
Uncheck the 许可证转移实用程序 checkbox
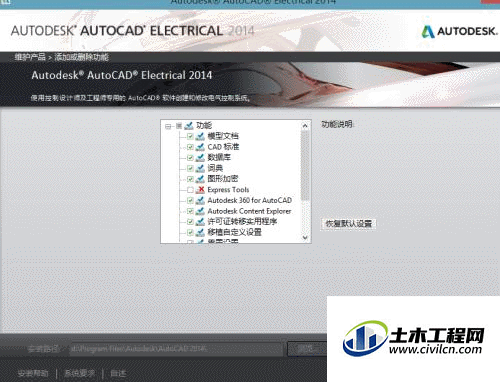[190, 222]
